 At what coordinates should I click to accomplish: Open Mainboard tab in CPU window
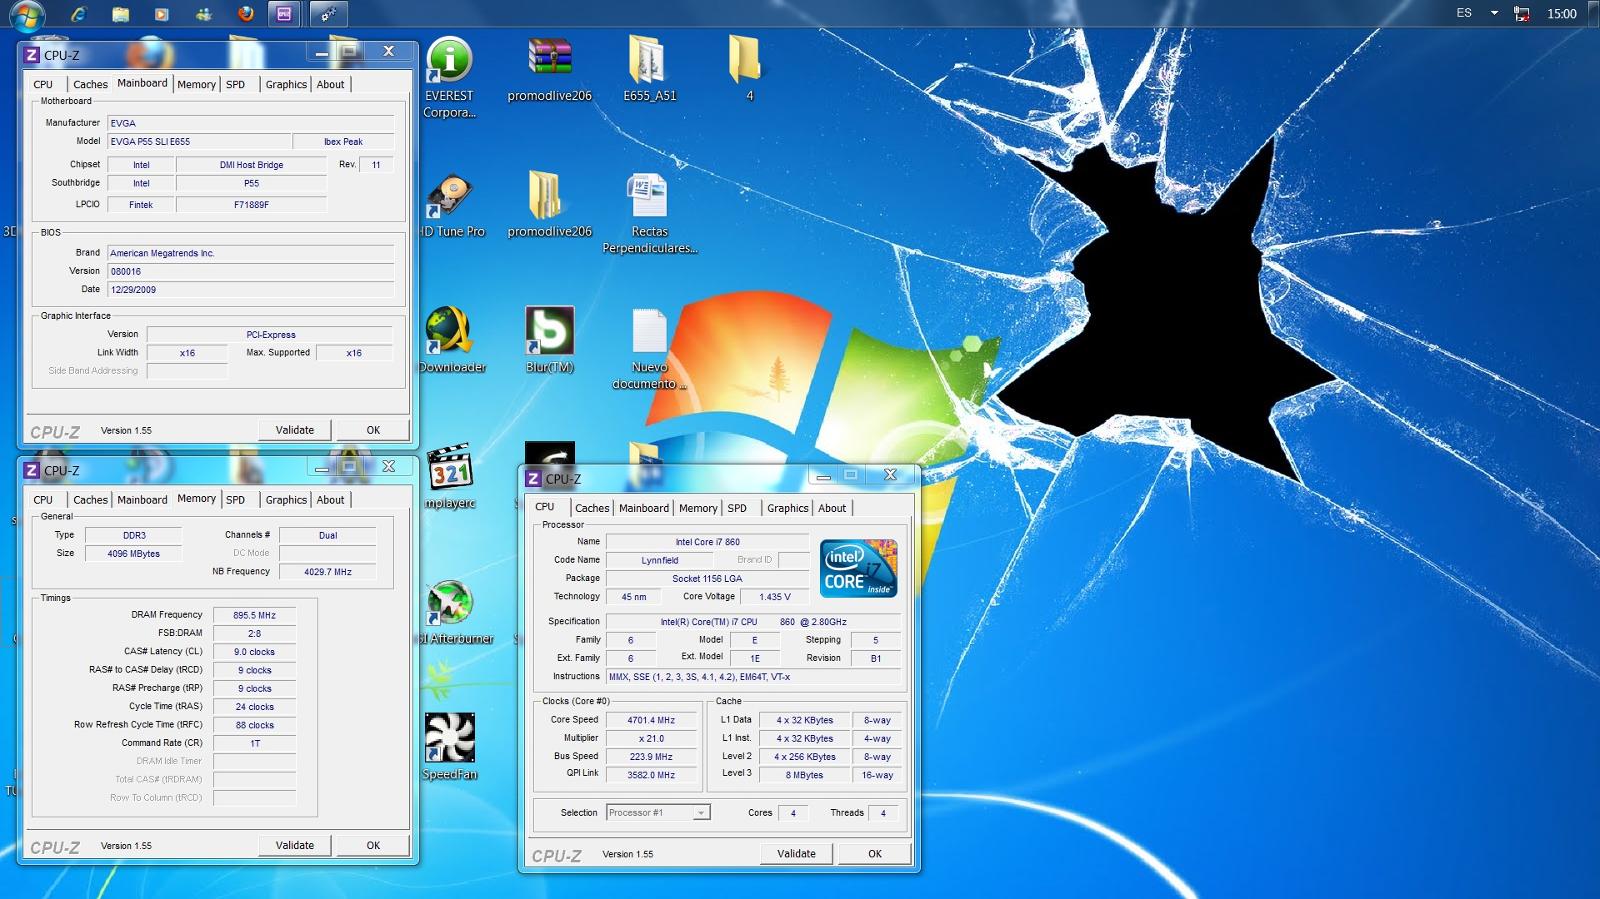pos(644,507)
